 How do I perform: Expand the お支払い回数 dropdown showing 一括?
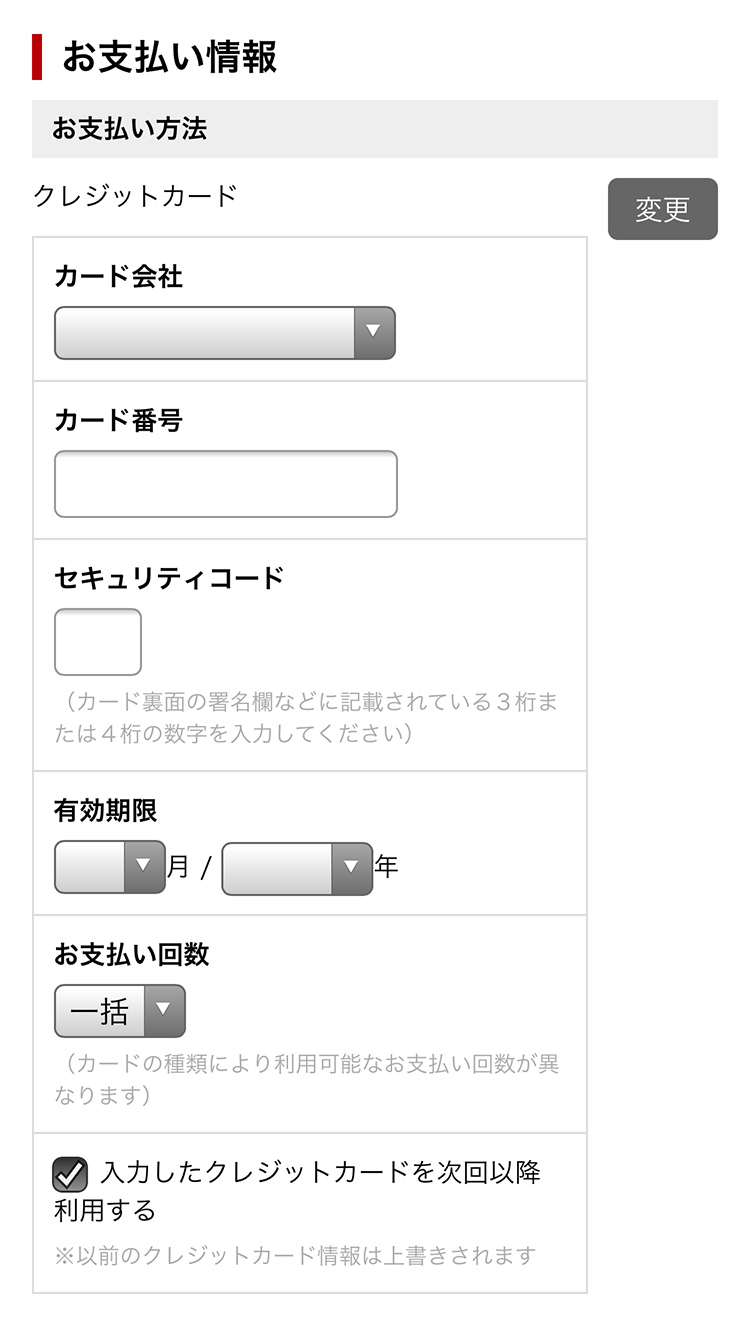pos(120,1011)
